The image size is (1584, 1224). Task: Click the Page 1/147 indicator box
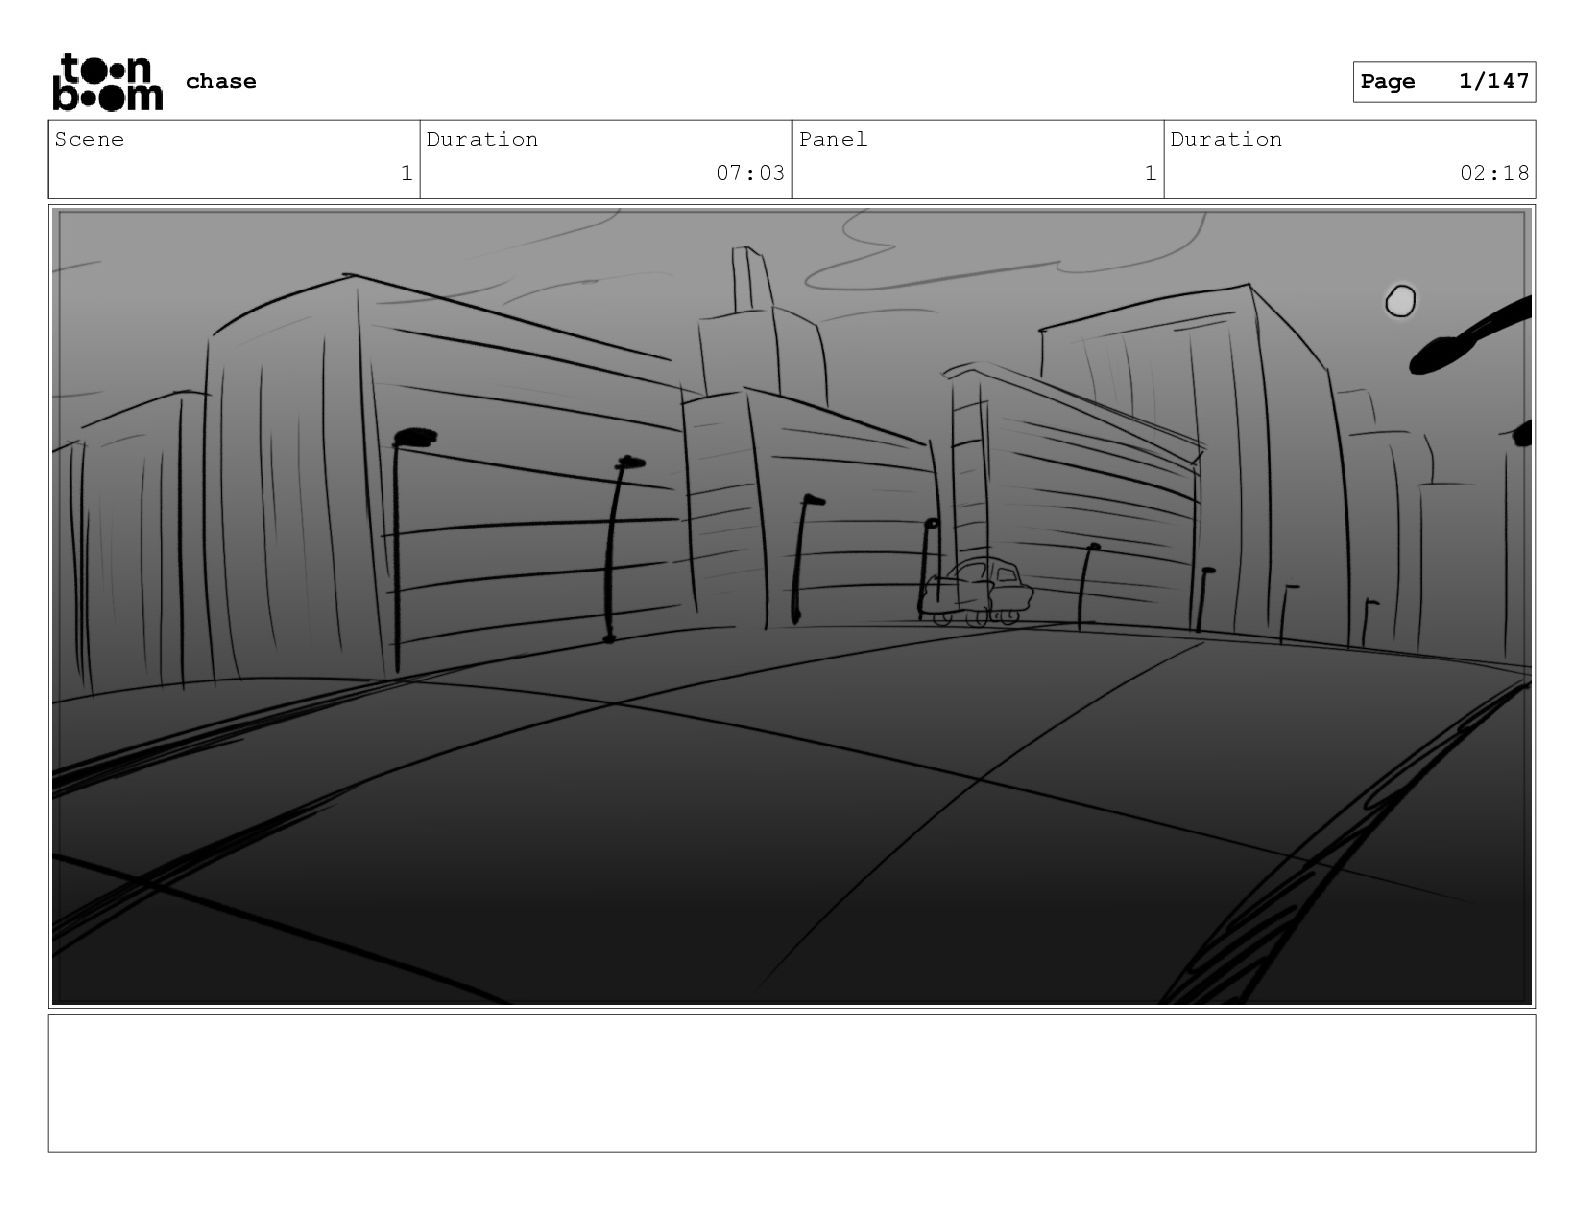[x=1444, y=82]
